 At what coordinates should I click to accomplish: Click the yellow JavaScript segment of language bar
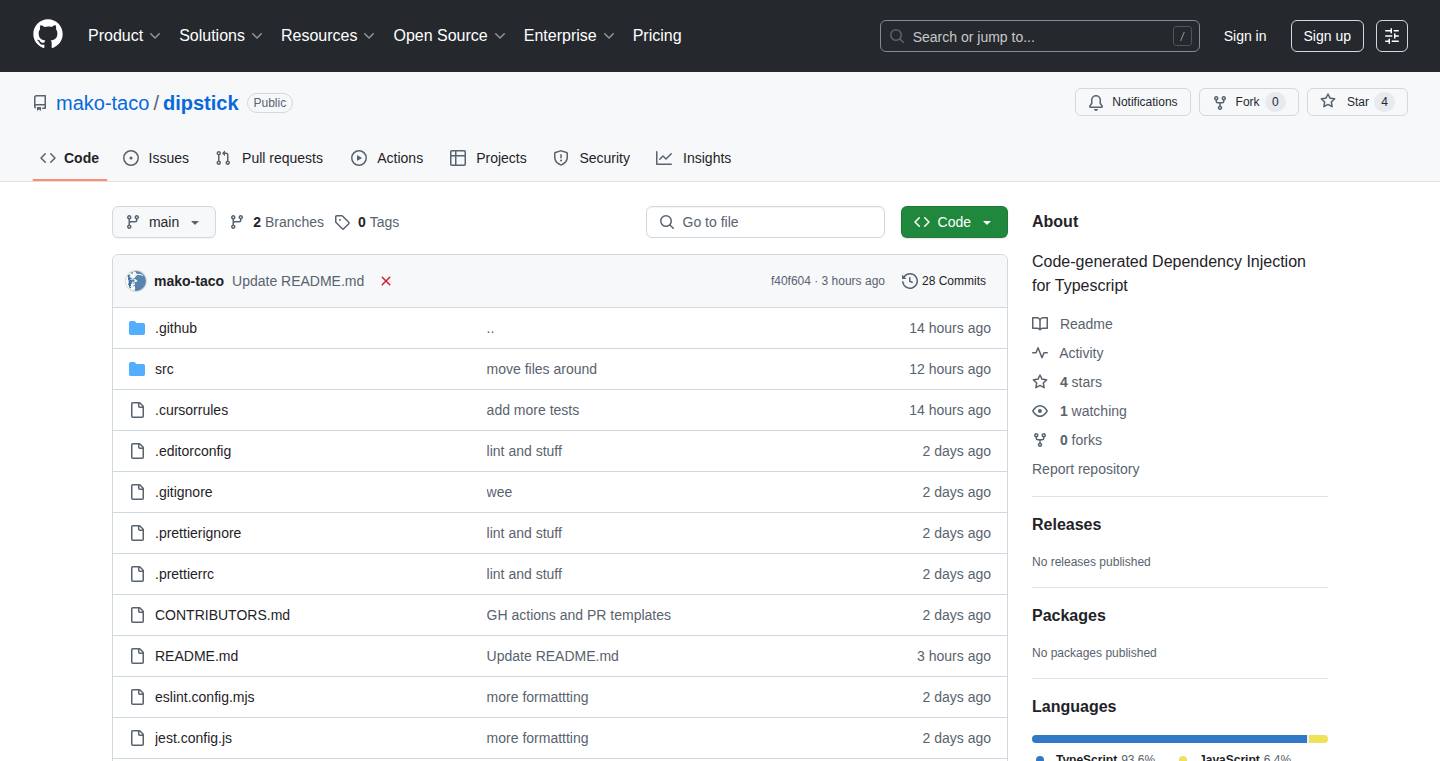coord(1318,739)
